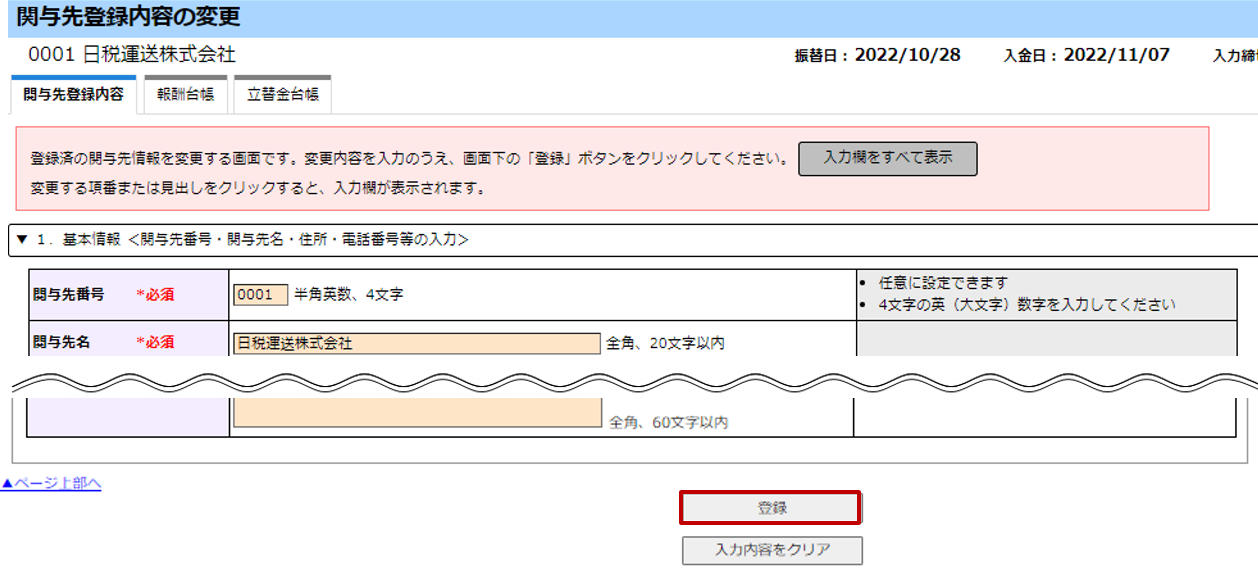The height and width of the screenshot is (573, 1258).
Task: Click the 関与先番号 input field containing 0001
Action: 260,295
